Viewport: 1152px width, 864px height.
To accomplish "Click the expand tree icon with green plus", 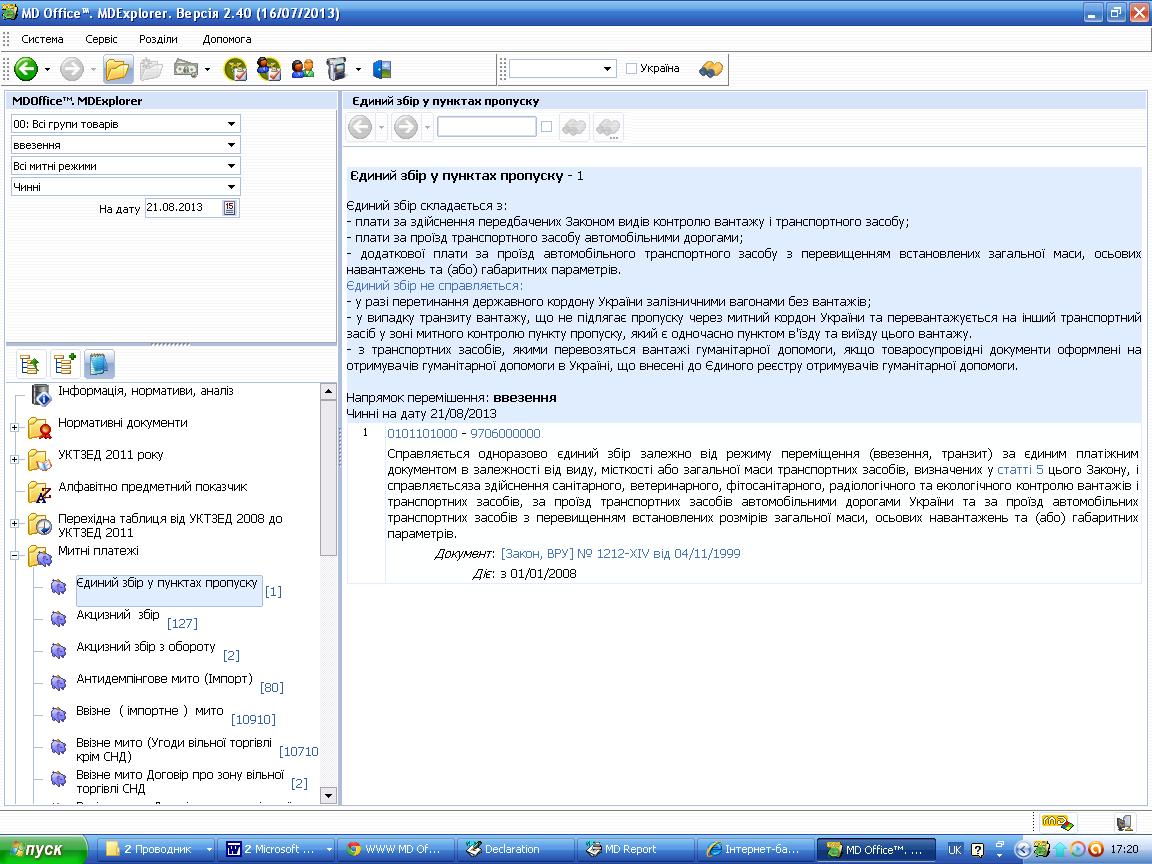I will 65,364.
